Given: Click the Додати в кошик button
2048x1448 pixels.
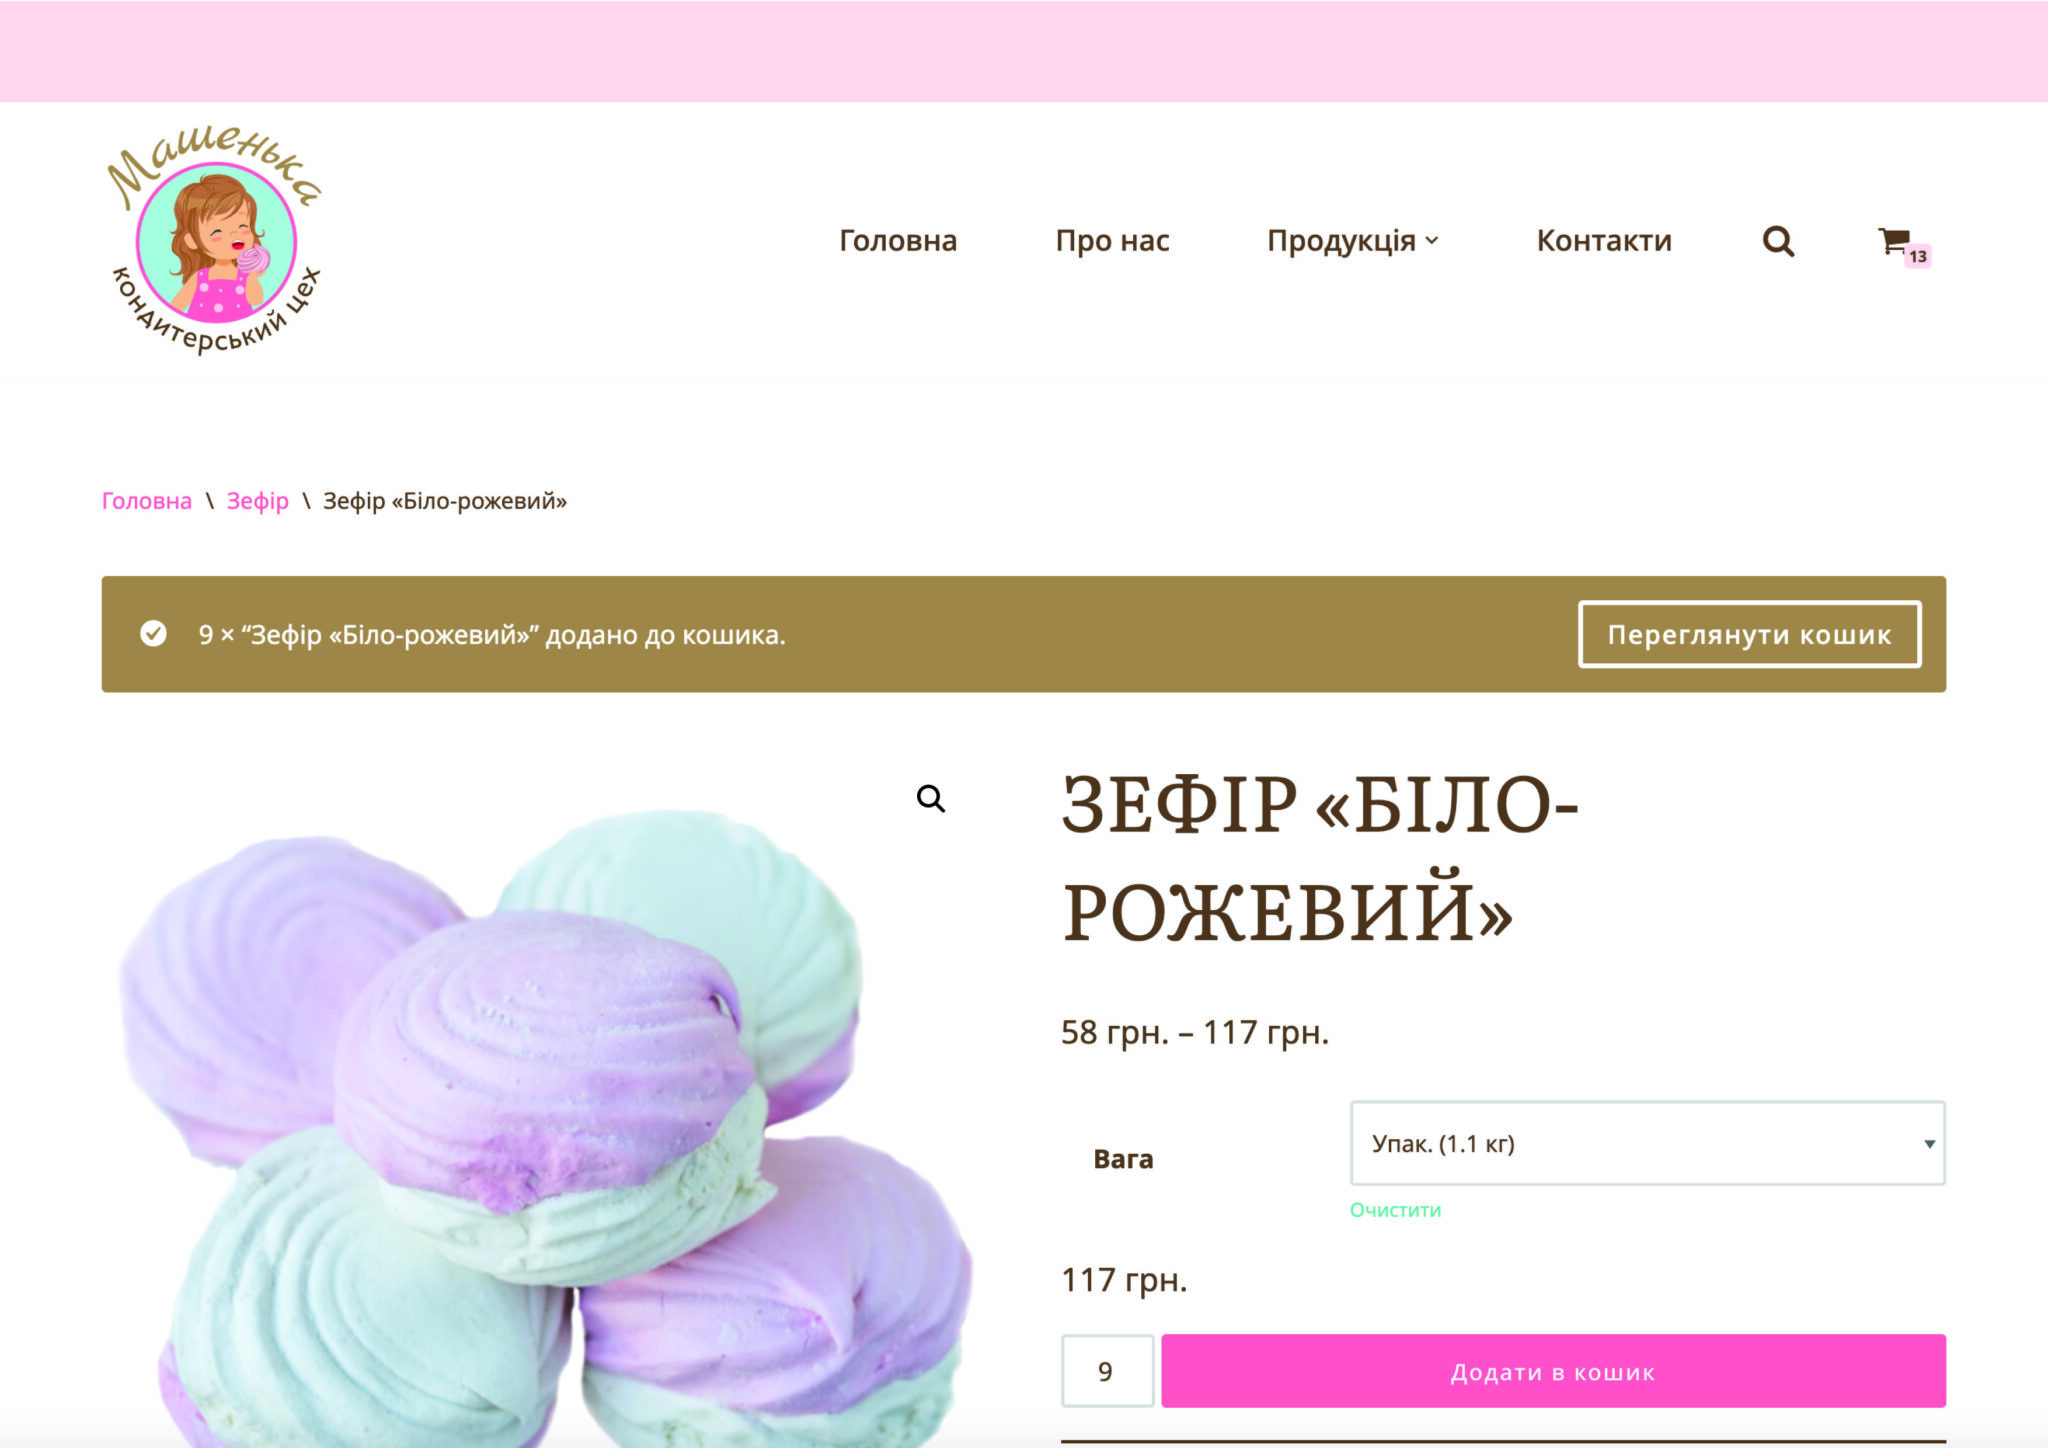Looking at the screenshot, I should 1553,1371.
